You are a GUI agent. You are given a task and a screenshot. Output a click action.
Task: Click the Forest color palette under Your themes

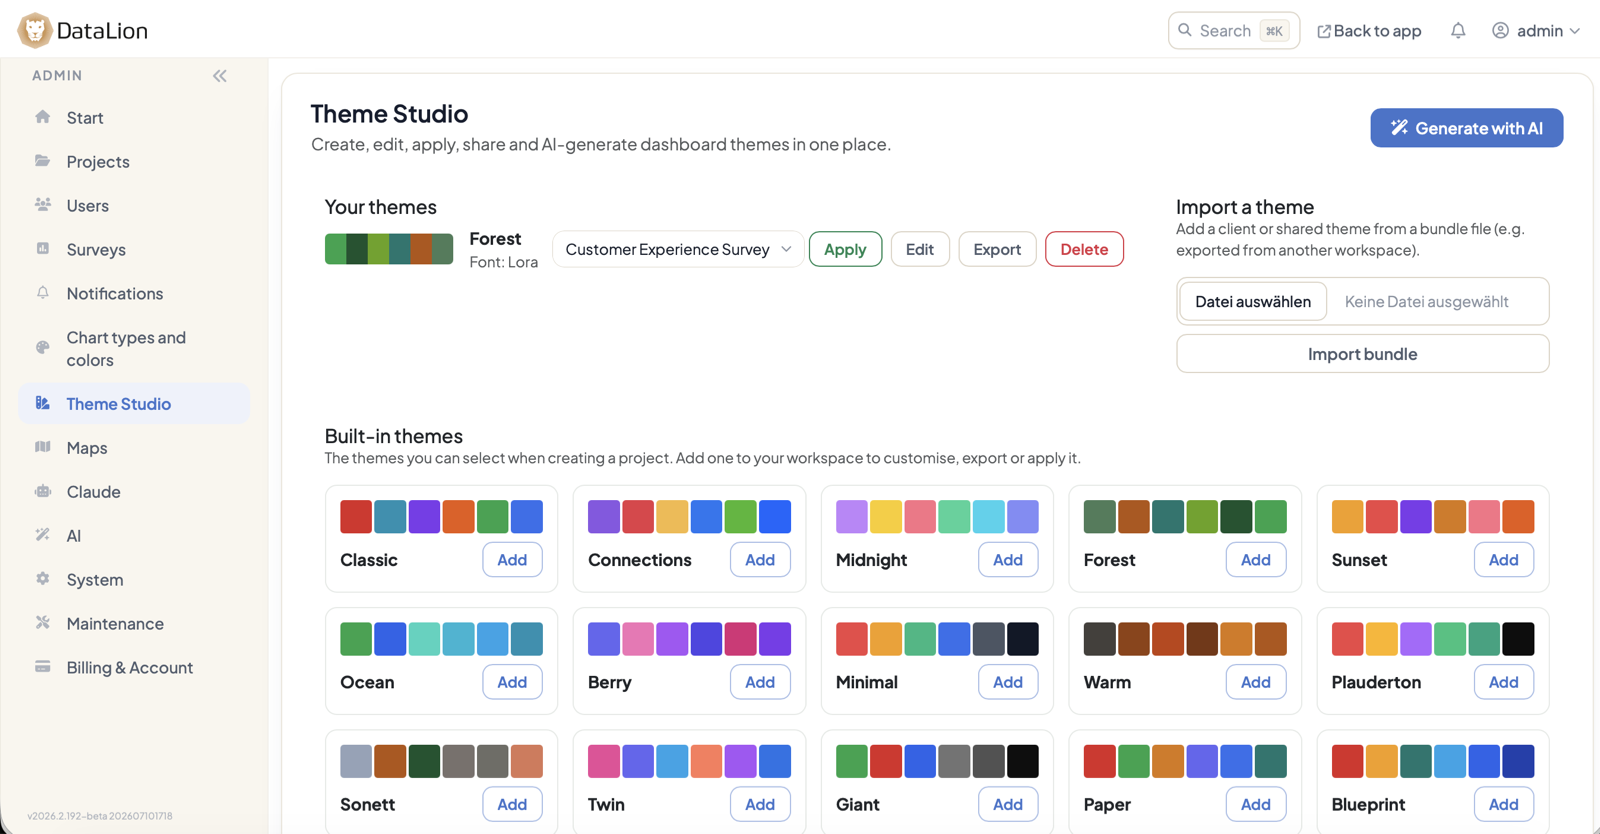389,249
